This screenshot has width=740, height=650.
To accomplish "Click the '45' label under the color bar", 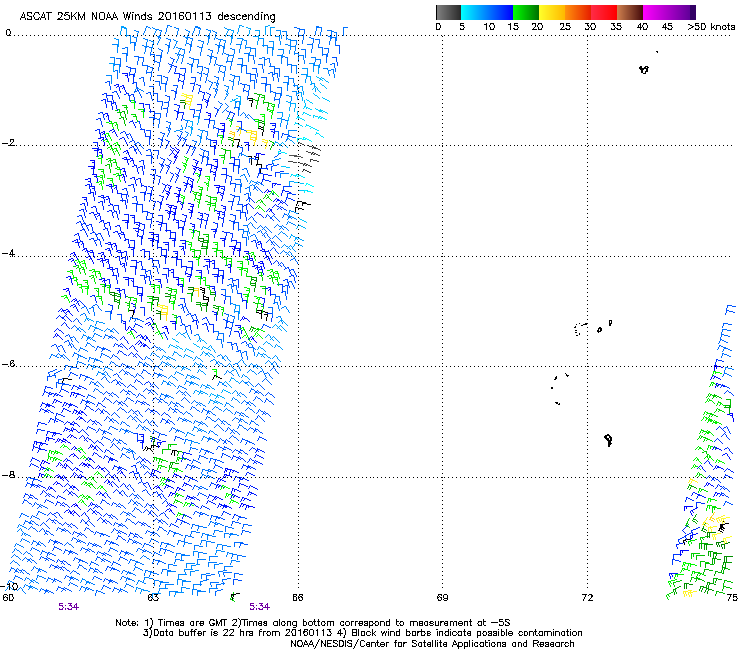I will 667,27.
